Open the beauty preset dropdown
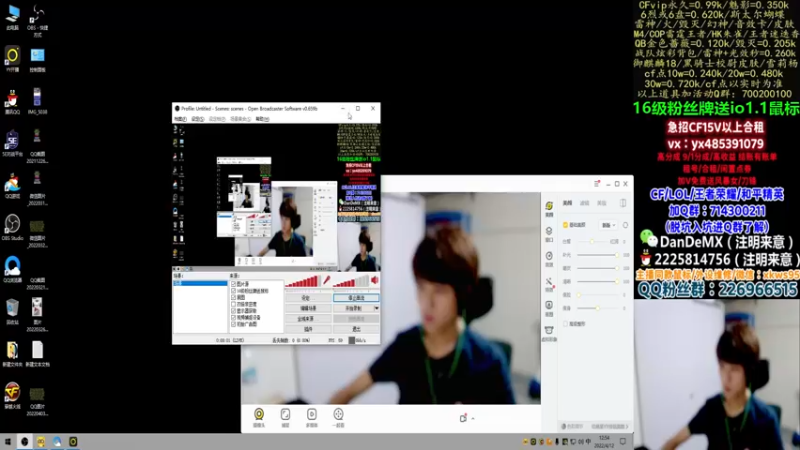Viewport: 800px width, 450px height. tap(609, 225)
